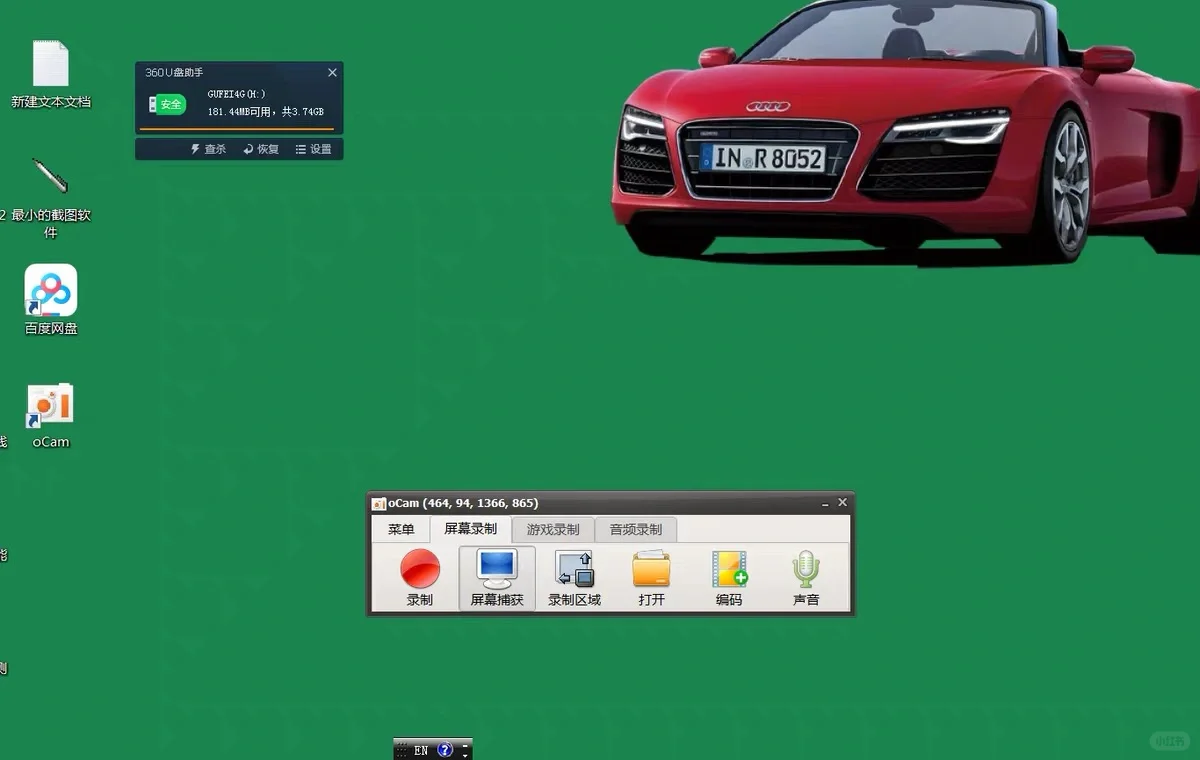Image resolution: width=1200 pixels, height=760 pixels.
Task: Select the screen capture monitor icon
Action: 497,578
